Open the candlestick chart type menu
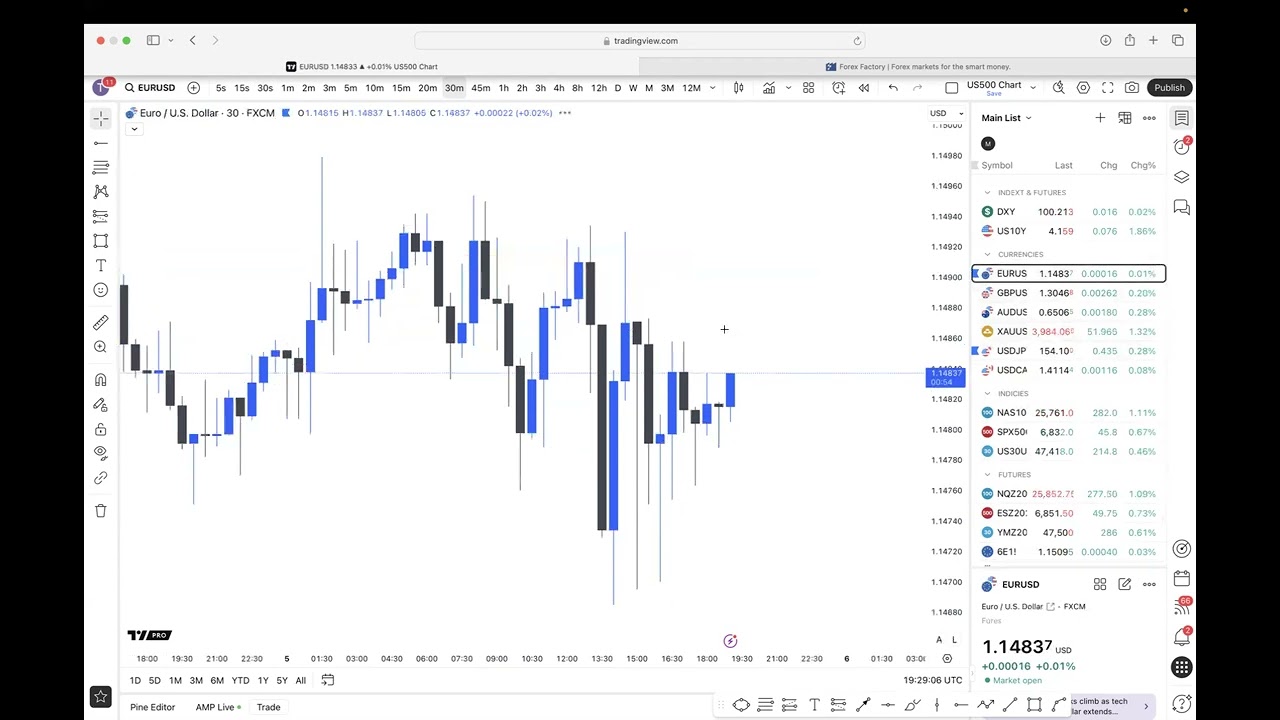The image size is (1280, 720). click(738, 88)
